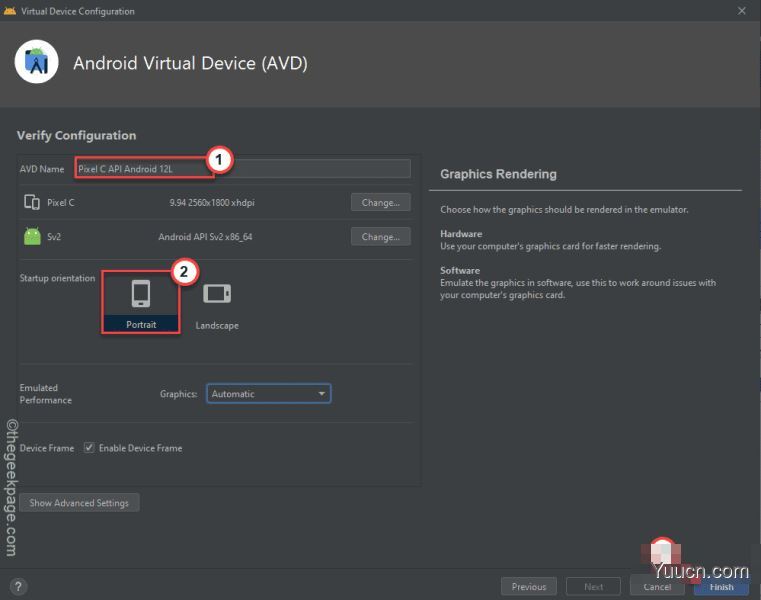Click the 'Emulated Performance' label
The width and height of the screenshot is (761, 600).
(x=46, y=394)
